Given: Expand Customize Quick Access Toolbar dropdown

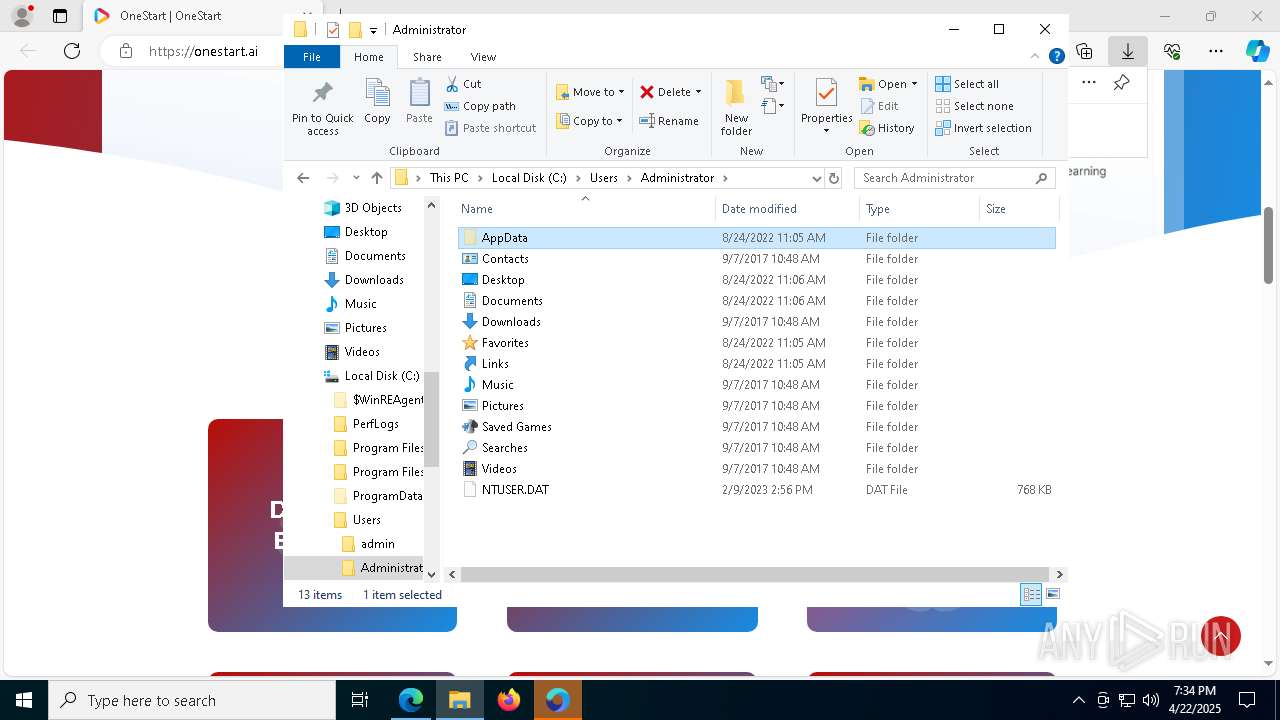Looking at the screenshot, I should pyautogui.click(x=373, y=30).
